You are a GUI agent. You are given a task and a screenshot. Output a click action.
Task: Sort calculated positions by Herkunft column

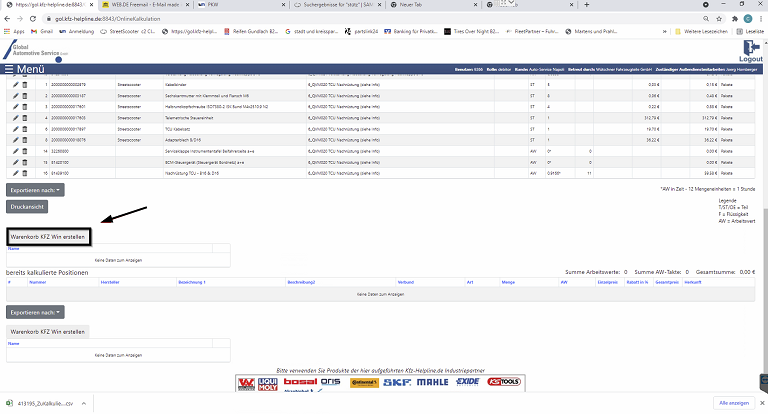tap(693, 282)
